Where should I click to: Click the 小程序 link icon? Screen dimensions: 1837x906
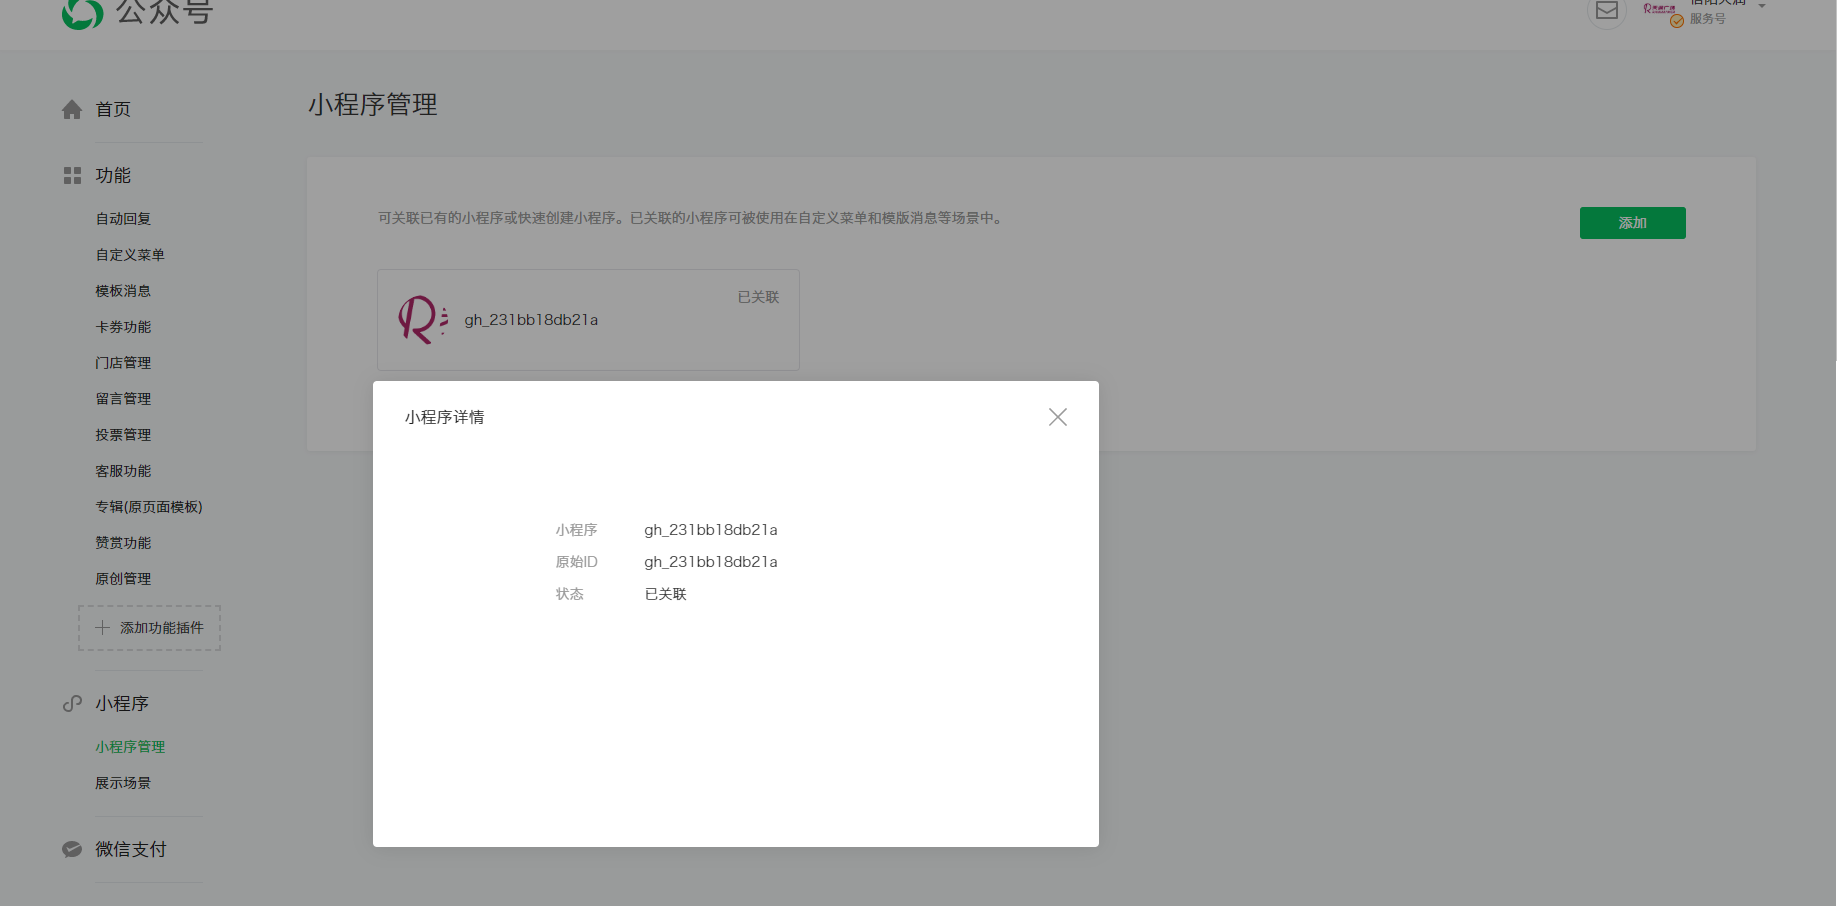point(72,703)
